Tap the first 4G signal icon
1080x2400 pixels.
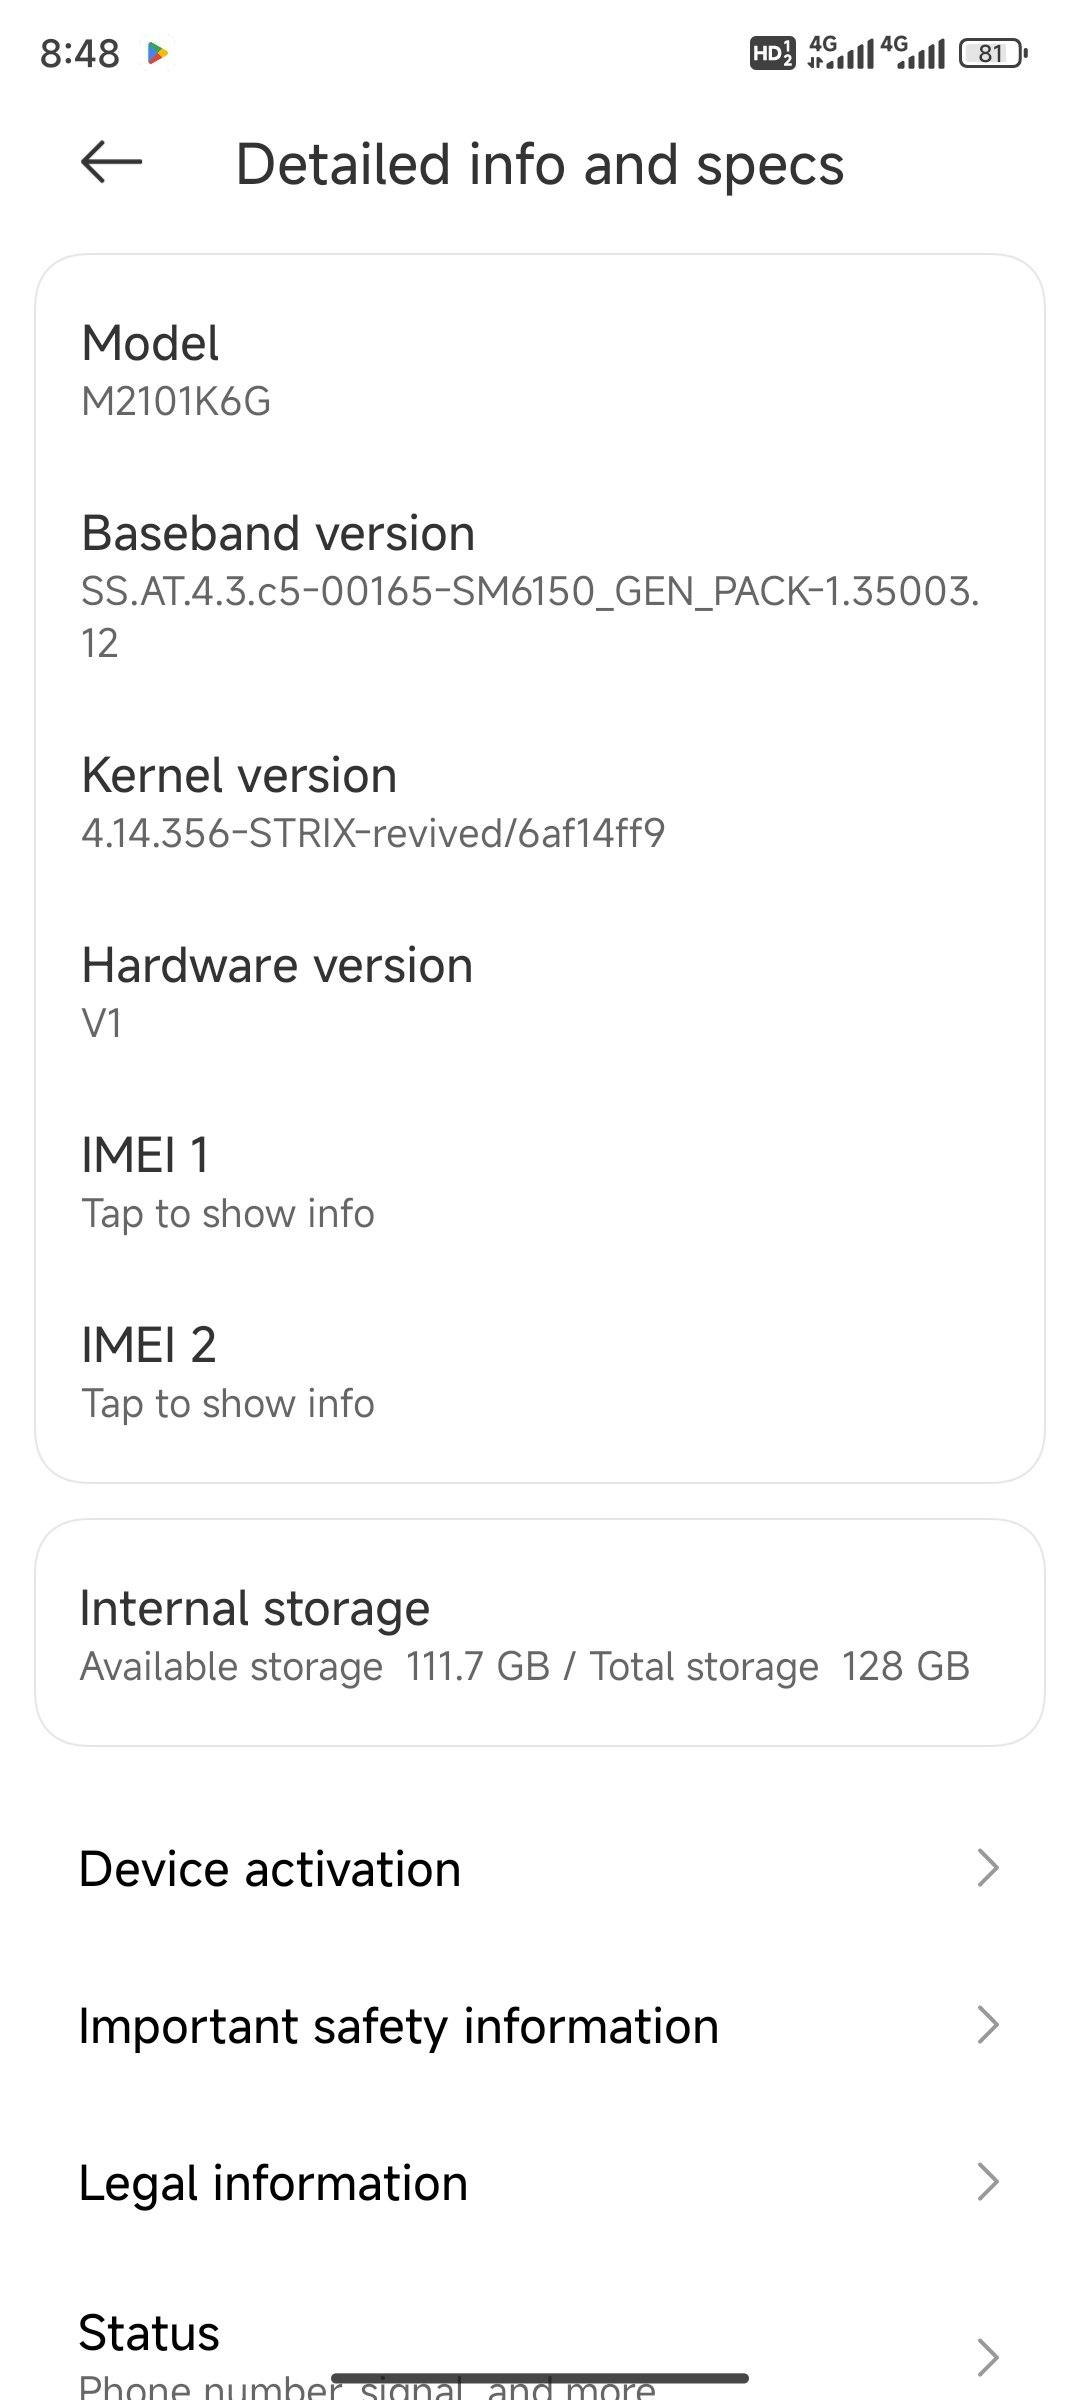[839, 53]
